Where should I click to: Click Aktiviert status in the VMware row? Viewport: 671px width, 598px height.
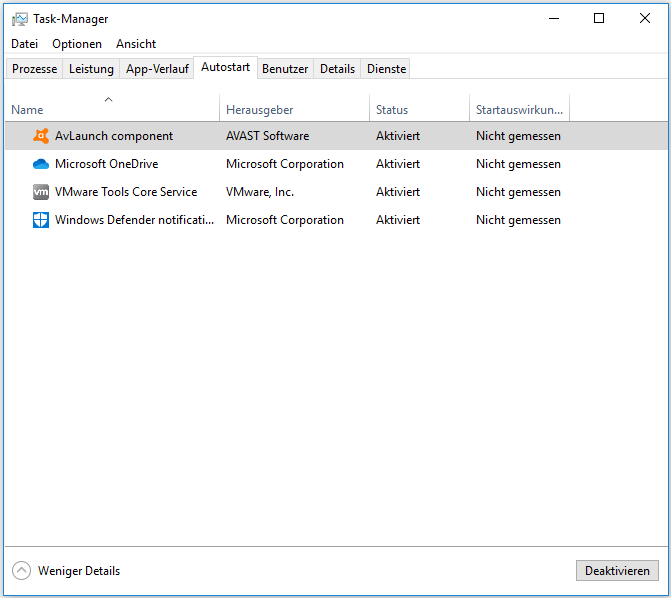pyautogui.click(x=398, y=192)
